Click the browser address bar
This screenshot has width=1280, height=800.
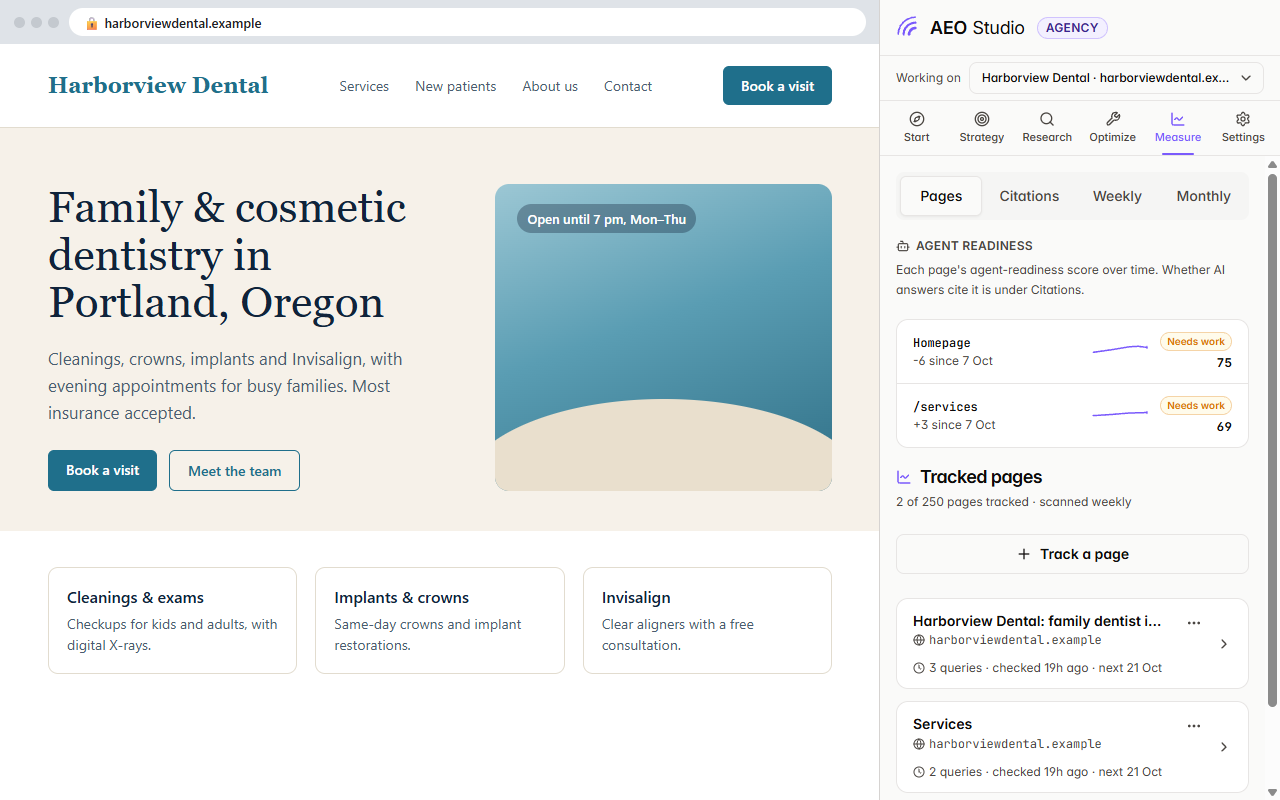click(x=467, y=23)
